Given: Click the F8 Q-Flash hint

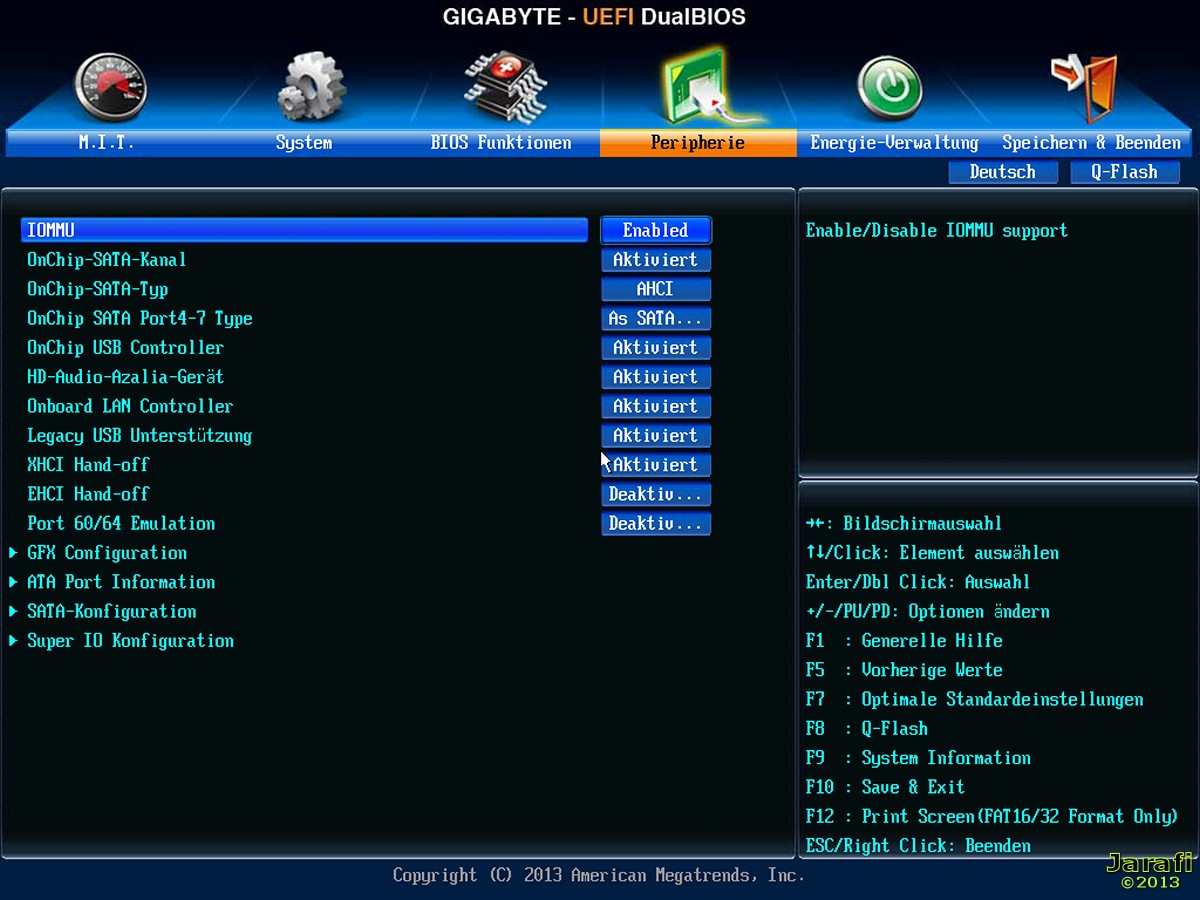Looking at the screenshot, I should click(867, 729).
